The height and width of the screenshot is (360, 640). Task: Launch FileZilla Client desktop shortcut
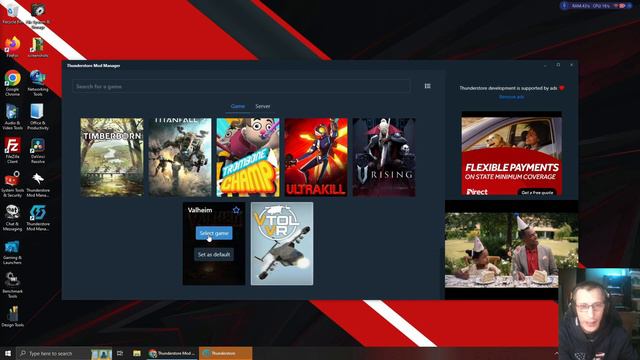click(12, 150)
